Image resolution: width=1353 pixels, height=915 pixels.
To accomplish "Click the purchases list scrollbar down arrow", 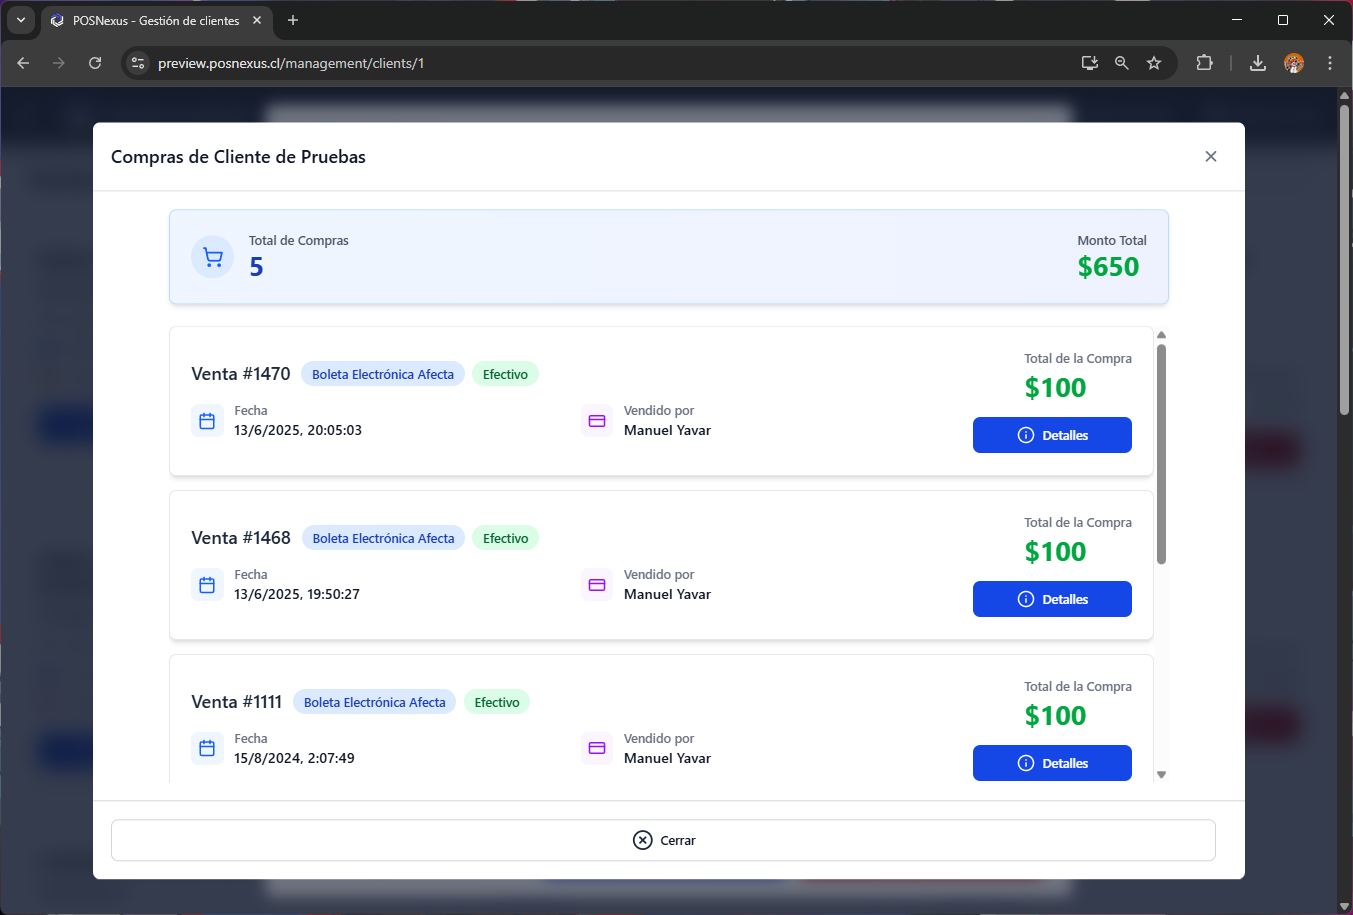I will tap(1161, 775).
